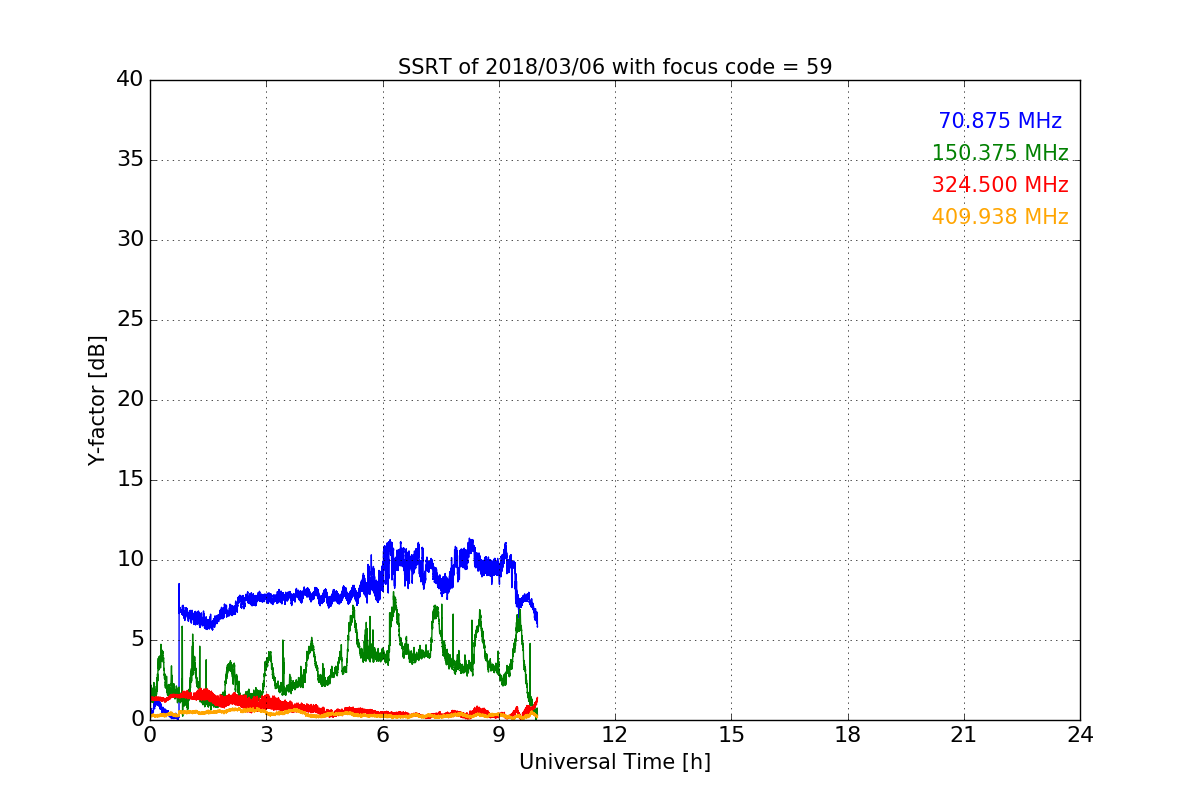Click the 'Y-factor [dB]' axis label
The image size is (1200, 800).
(x=97, y=400)
